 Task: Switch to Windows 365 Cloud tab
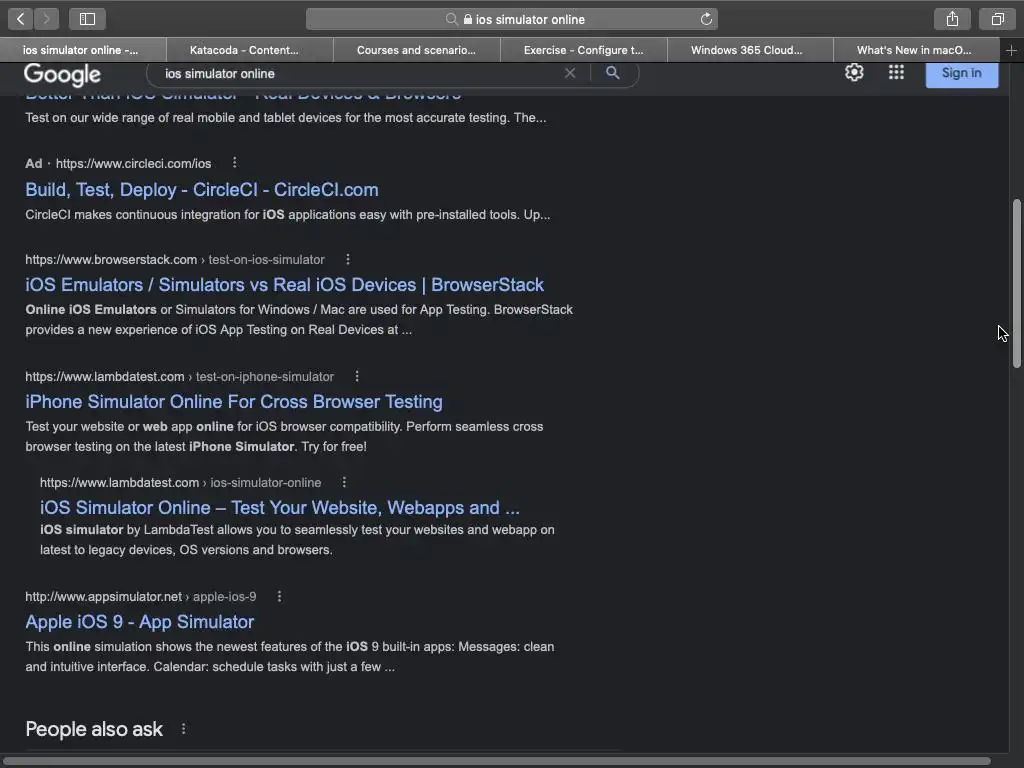tap(750, 50)
